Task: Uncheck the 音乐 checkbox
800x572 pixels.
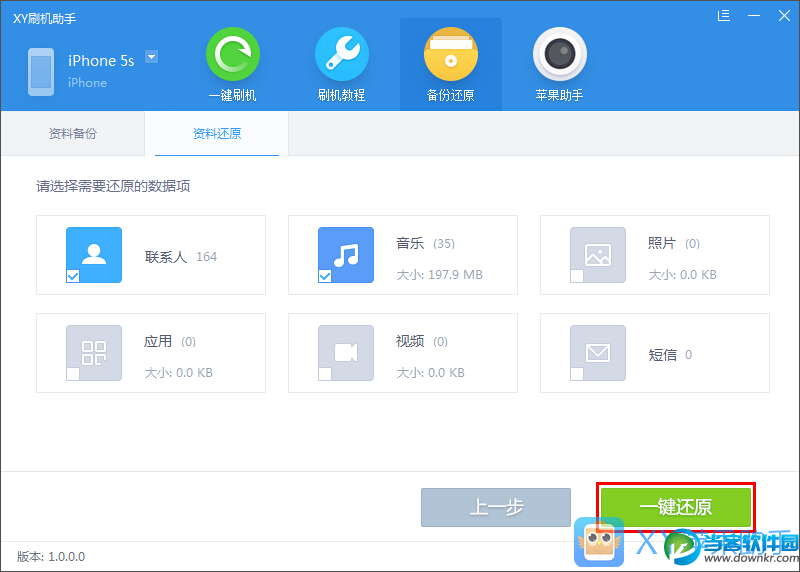Action: coord(325,276)
